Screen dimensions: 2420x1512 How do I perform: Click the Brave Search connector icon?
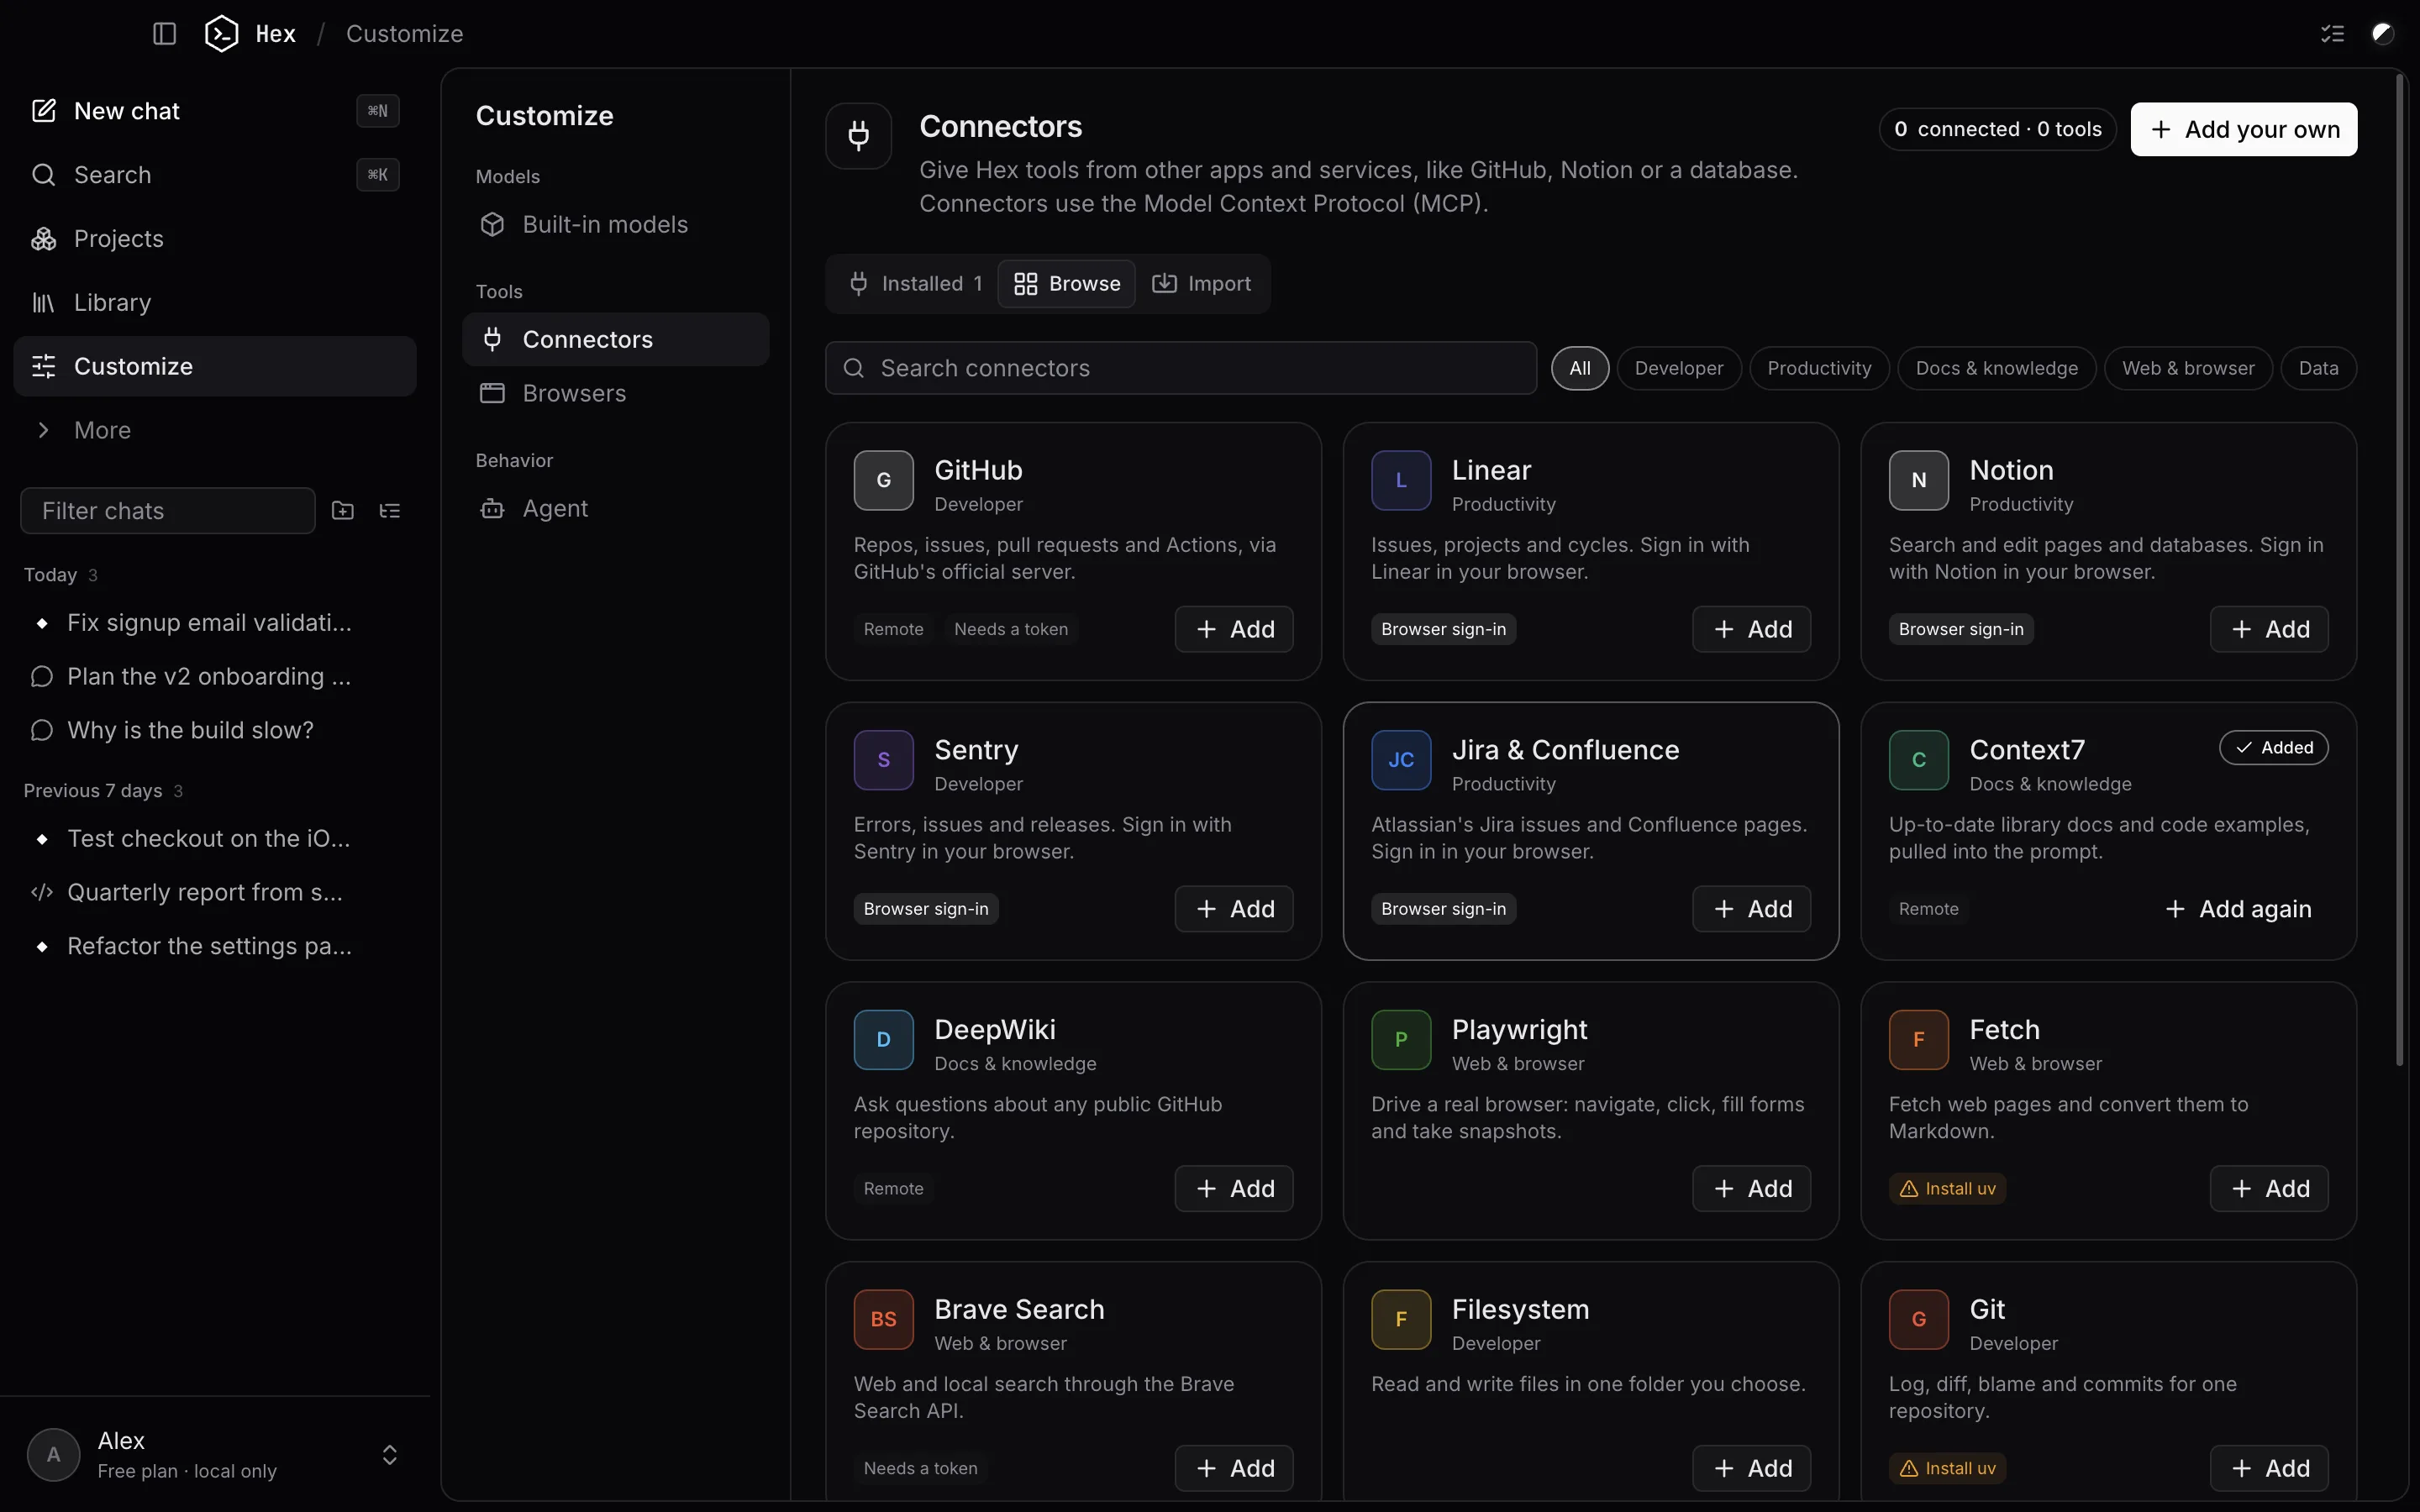(x=883, y=1320)
